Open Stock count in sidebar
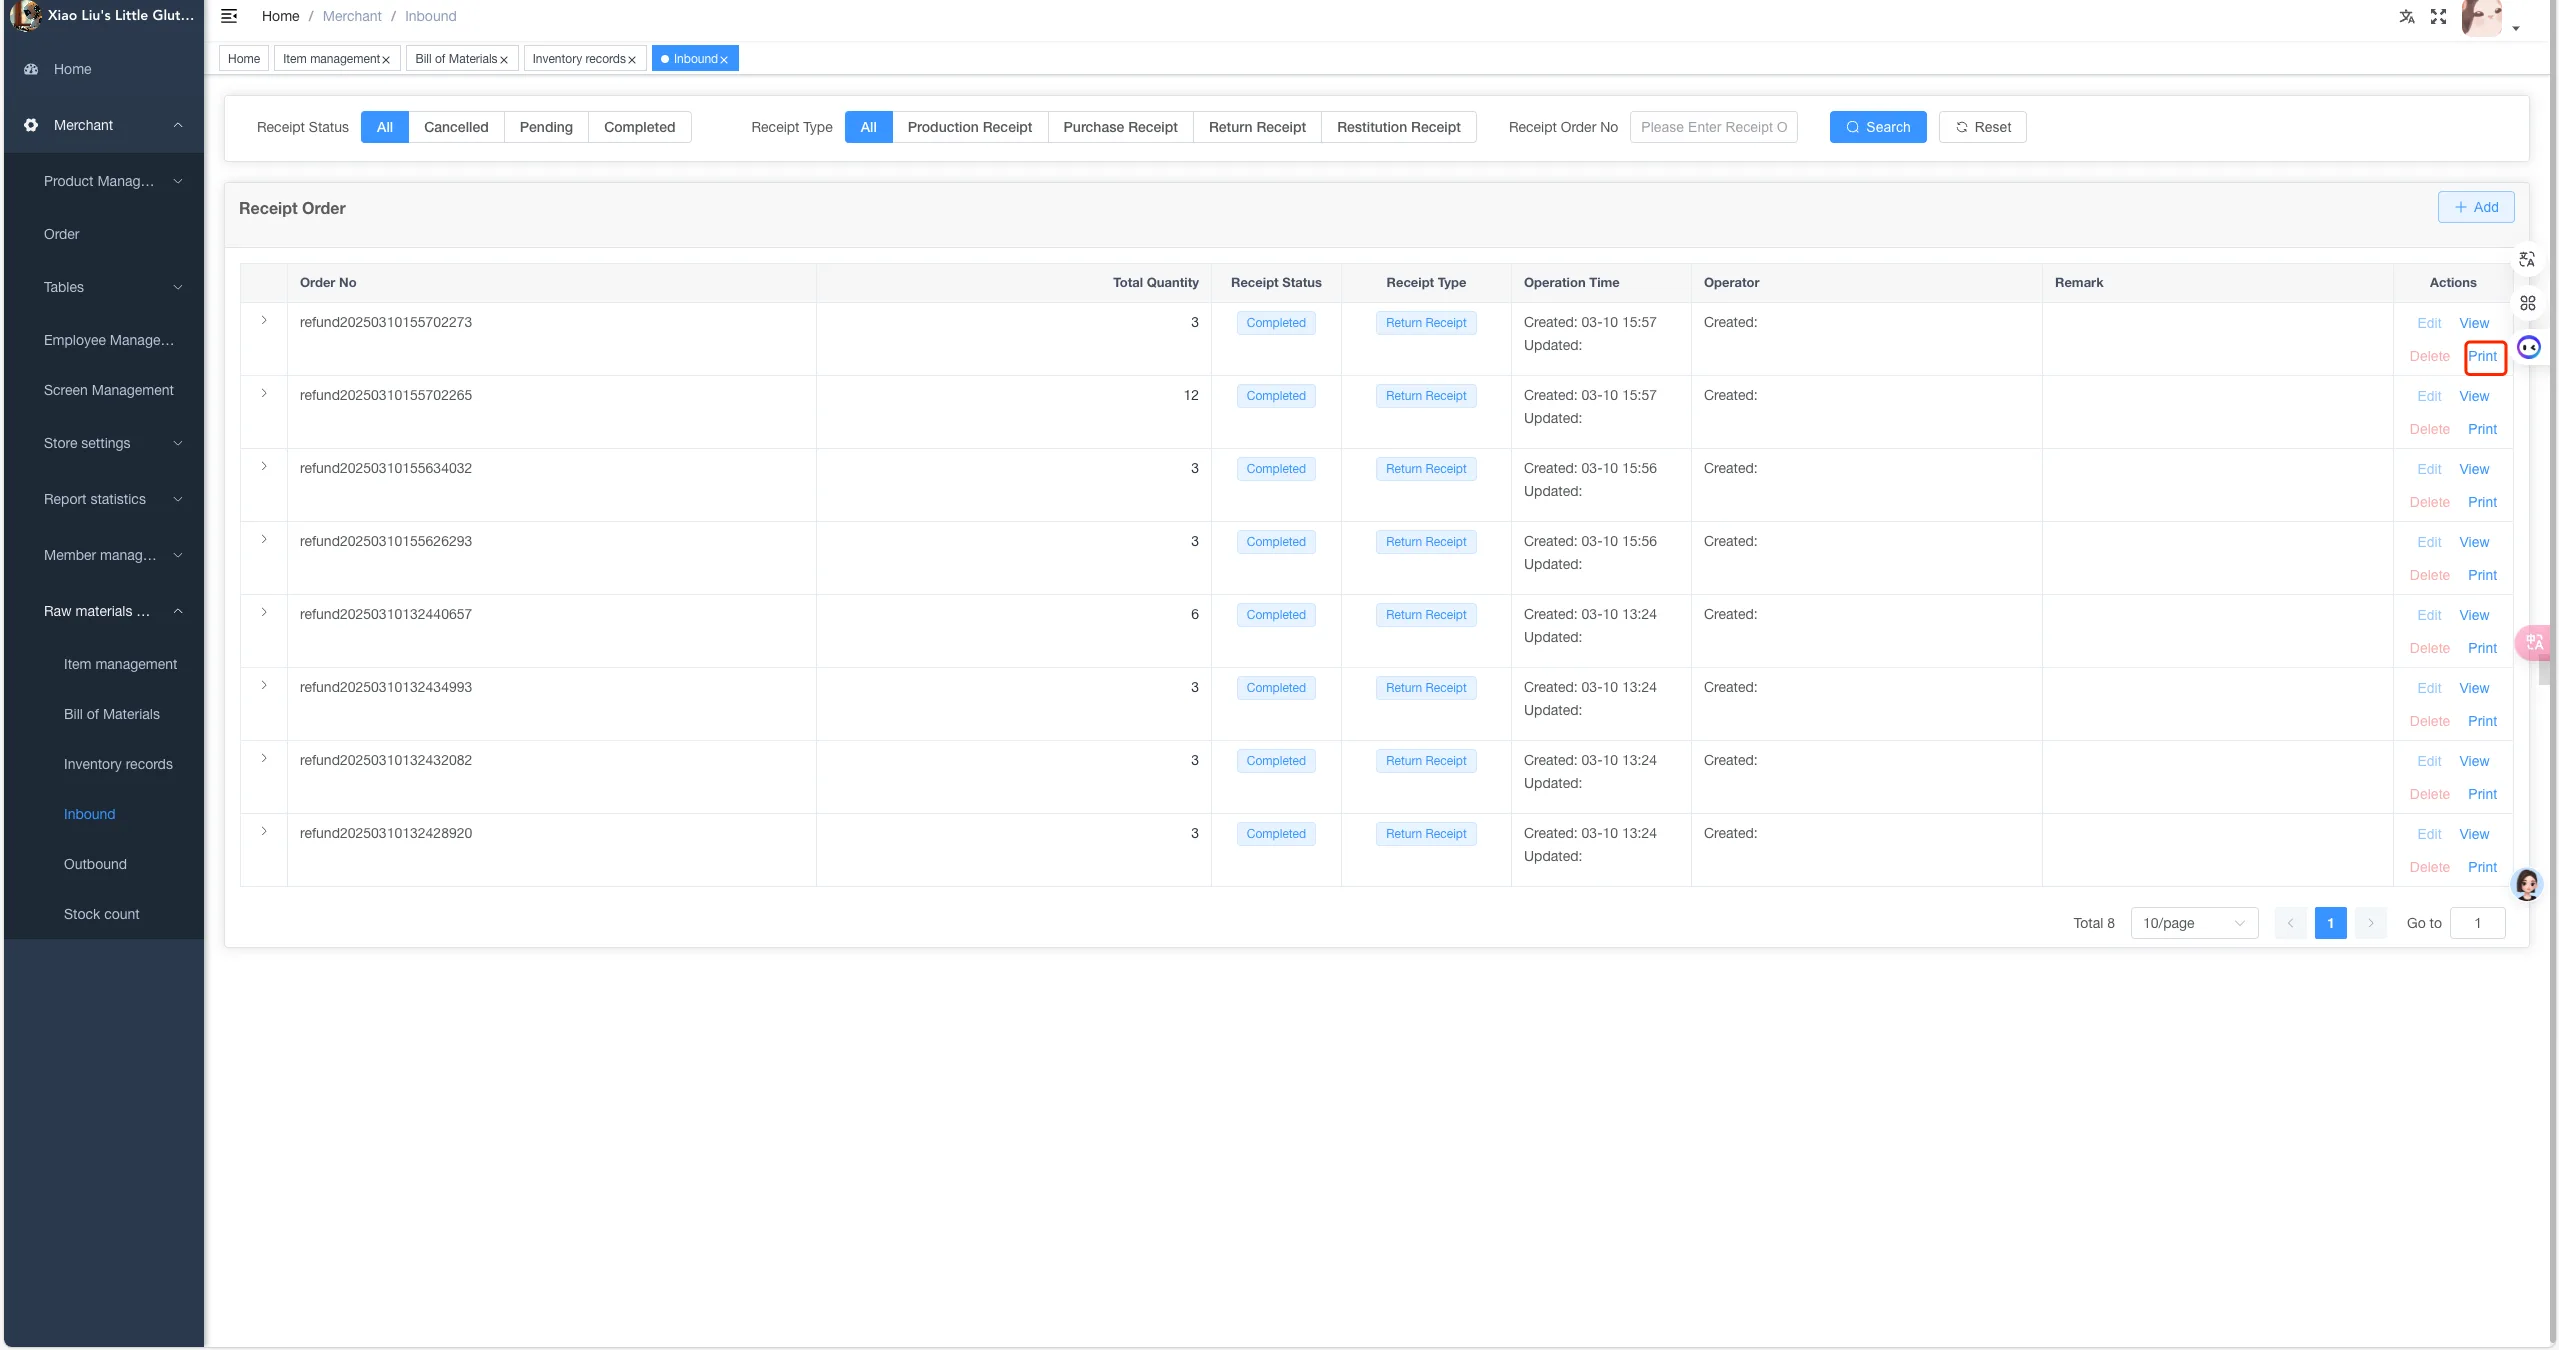Screen dimensions: 2559x1350 tap(102, 914)
